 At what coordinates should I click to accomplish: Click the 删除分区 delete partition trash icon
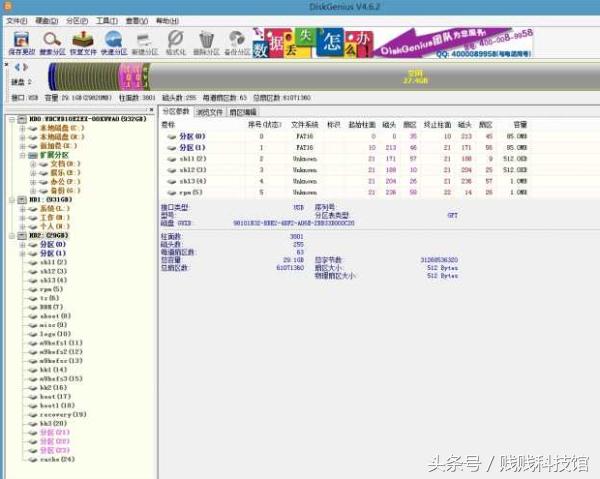[x=206, y=43]
